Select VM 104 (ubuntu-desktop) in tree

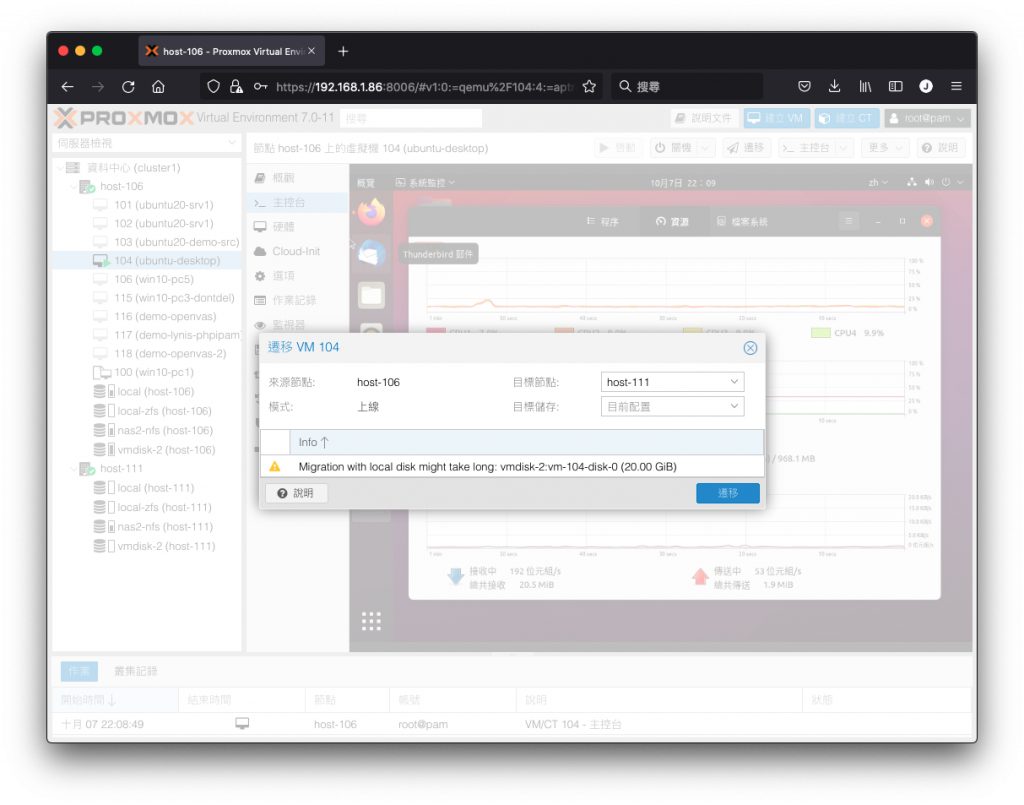167,260
